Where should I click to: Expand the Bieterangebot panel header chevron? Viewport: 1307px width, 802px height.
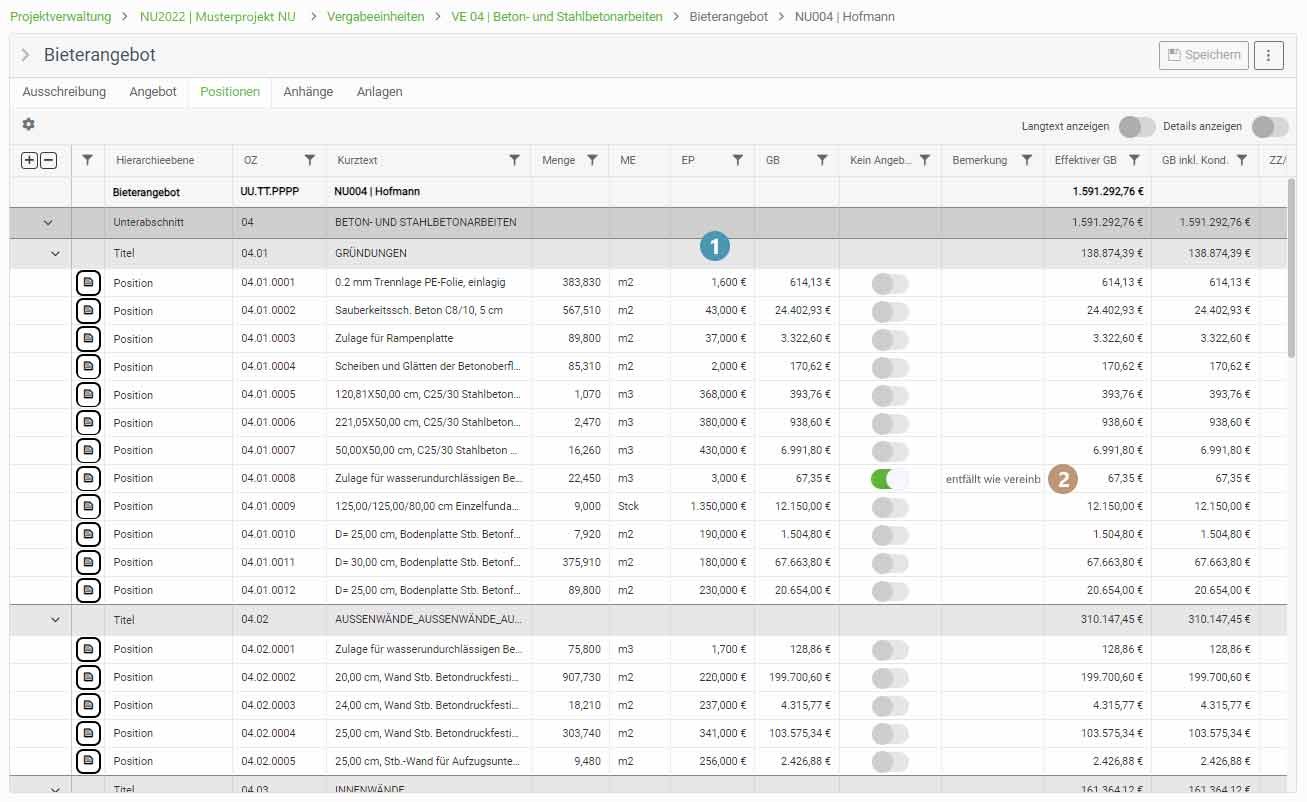pos(26,55)
